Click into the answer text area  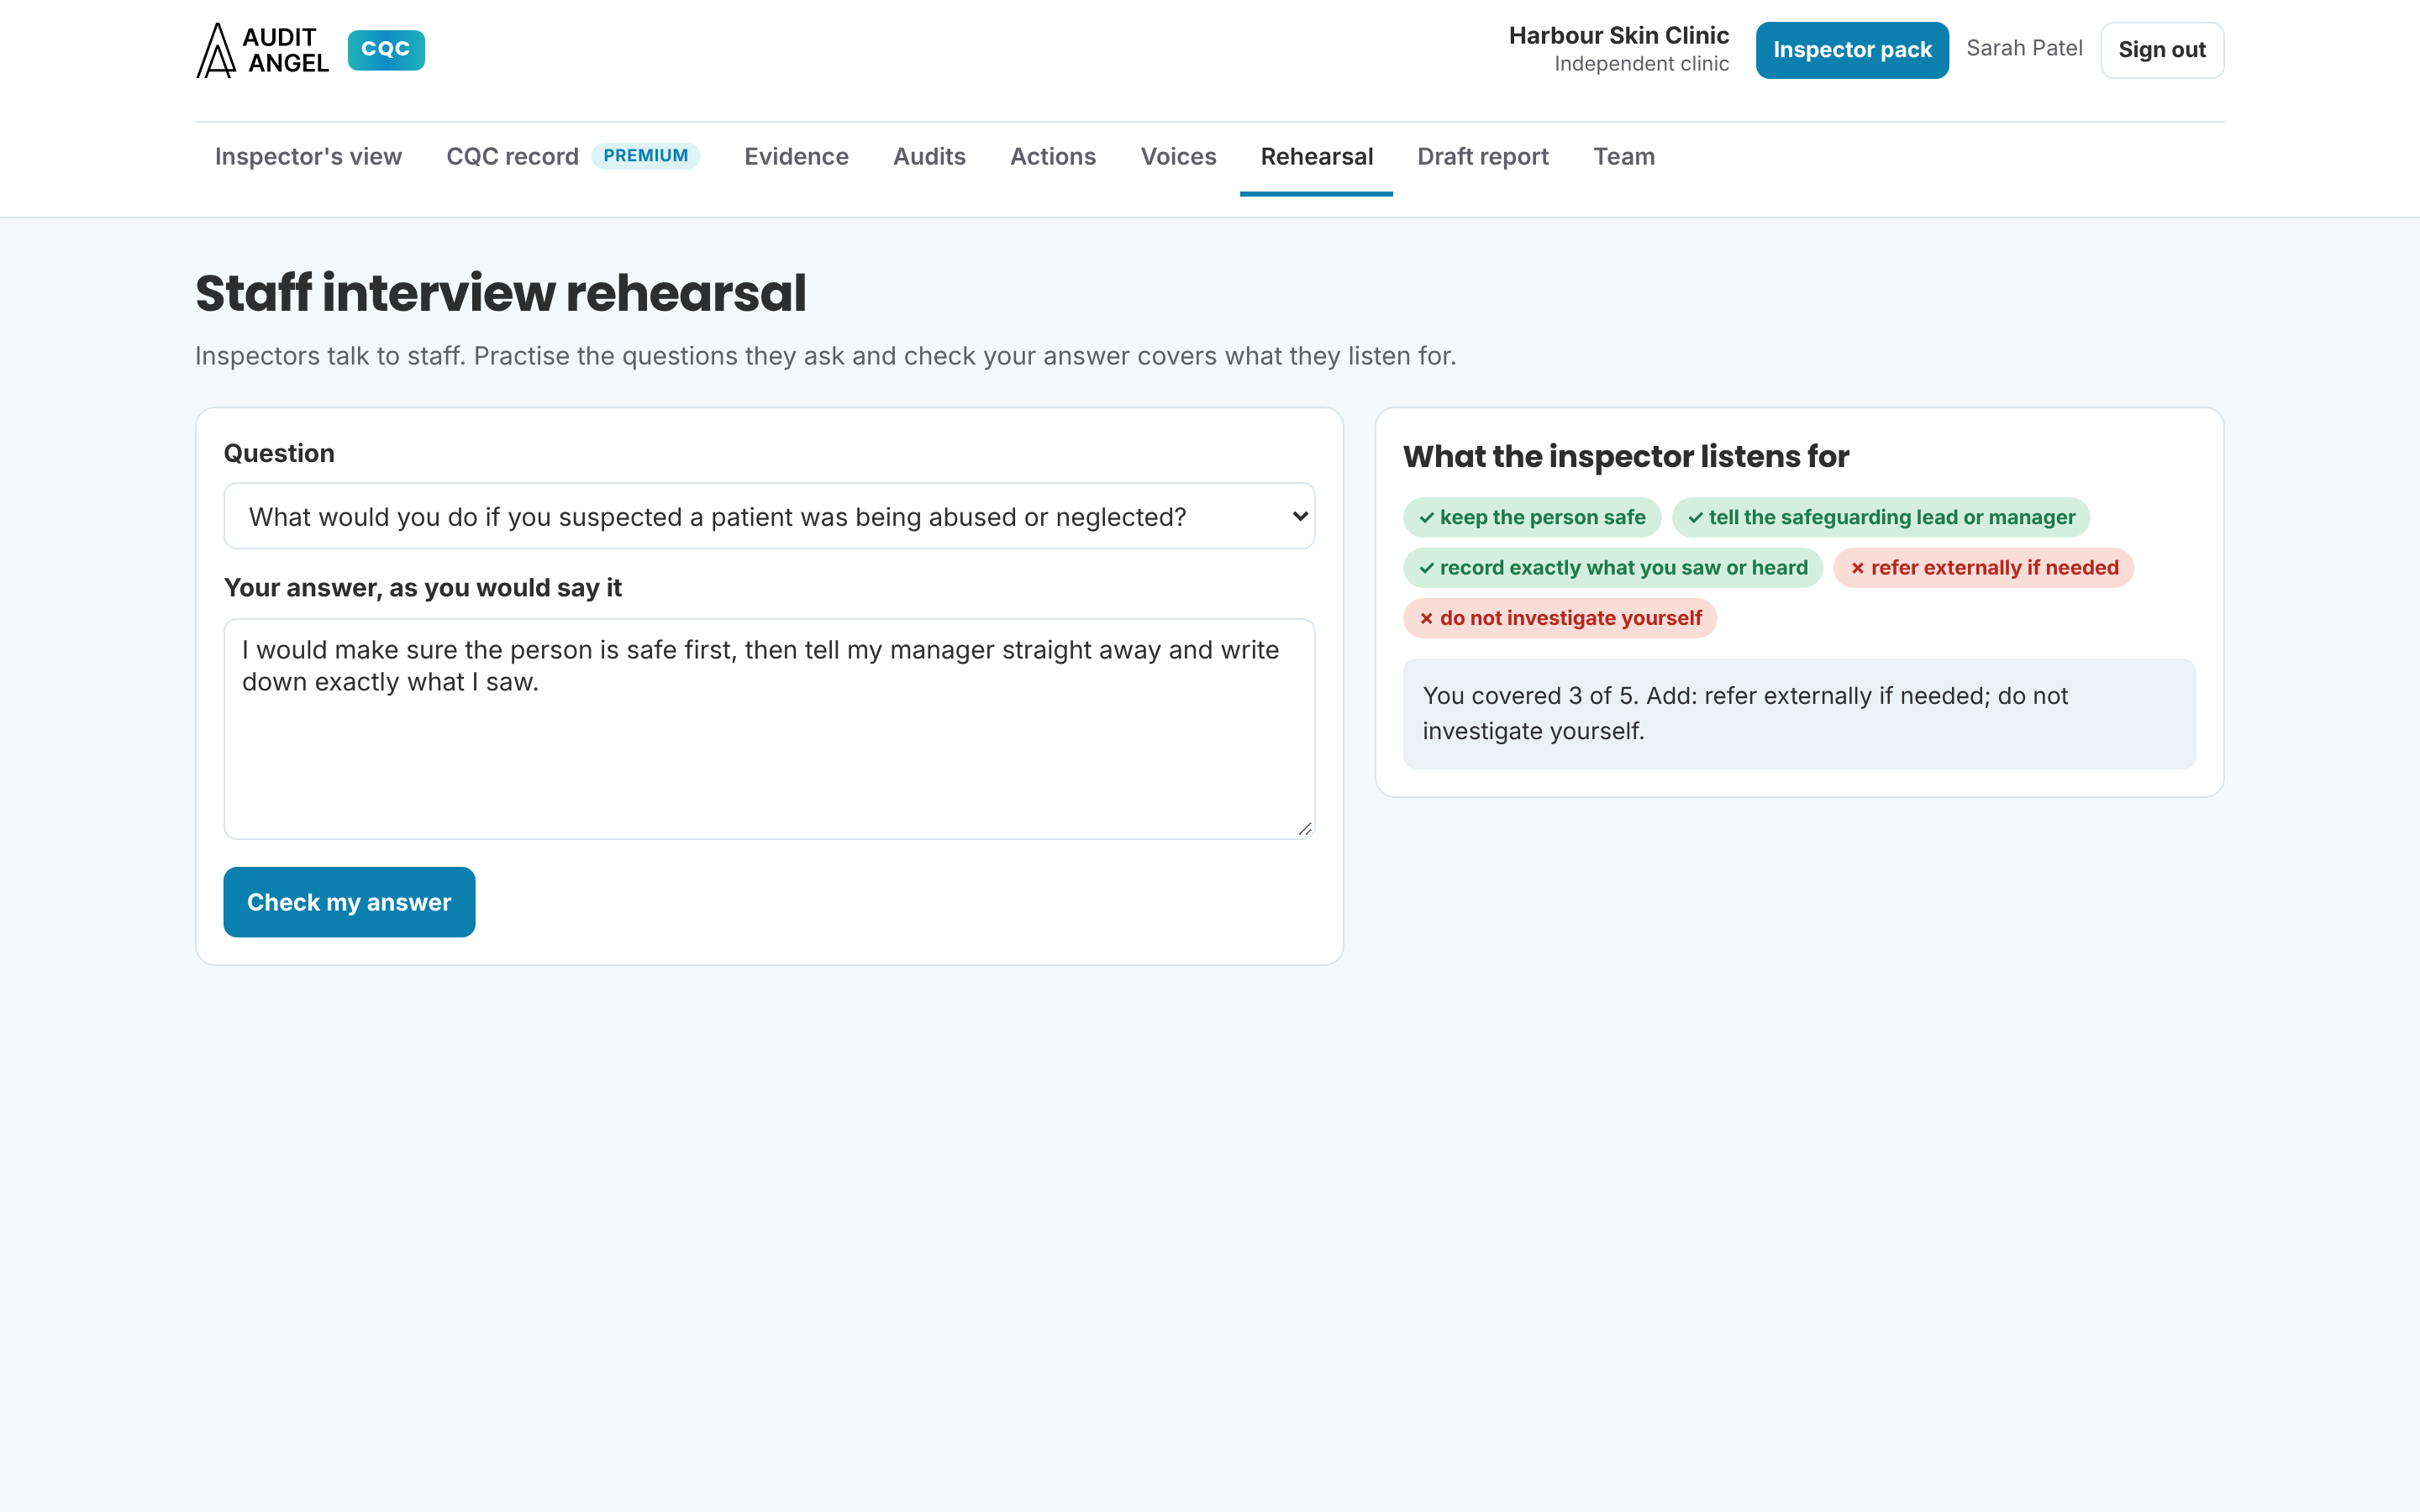(769, 729)
